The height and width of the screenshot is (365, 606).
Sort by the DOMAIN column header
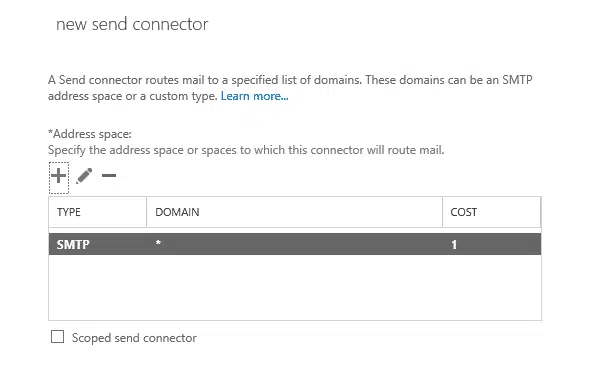click(x=294, y=212)
